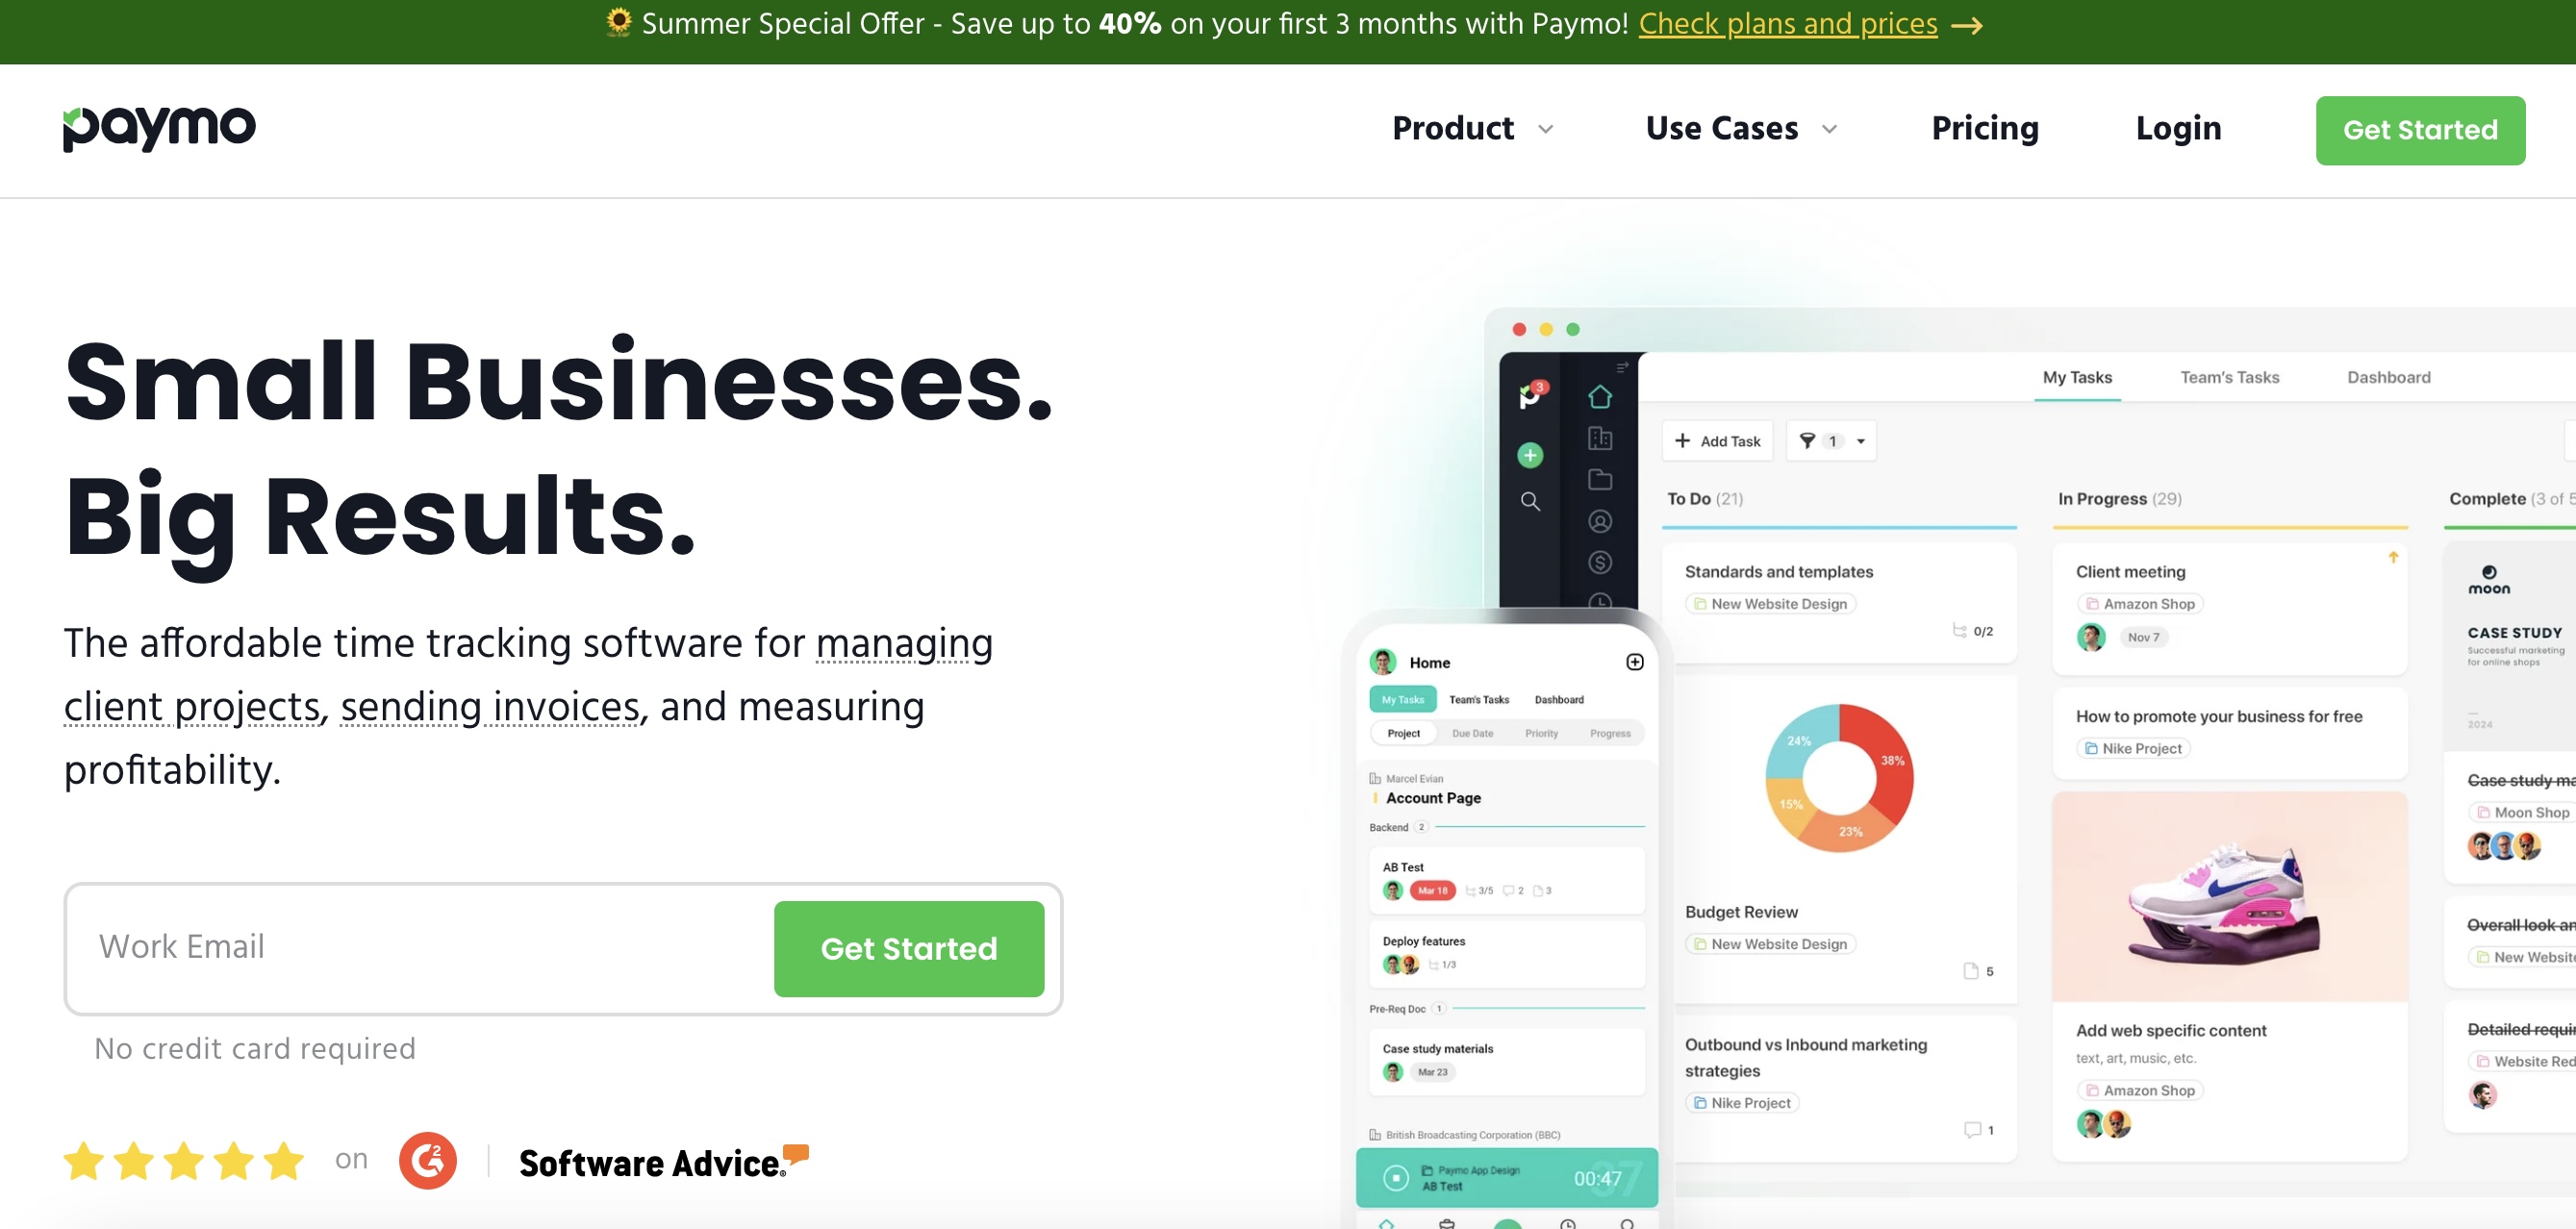Open the filter dropdown arrow next to Add Task
This screenshot has width=2576, height=1229.
pyautogui.click(x=1861, y=441)
